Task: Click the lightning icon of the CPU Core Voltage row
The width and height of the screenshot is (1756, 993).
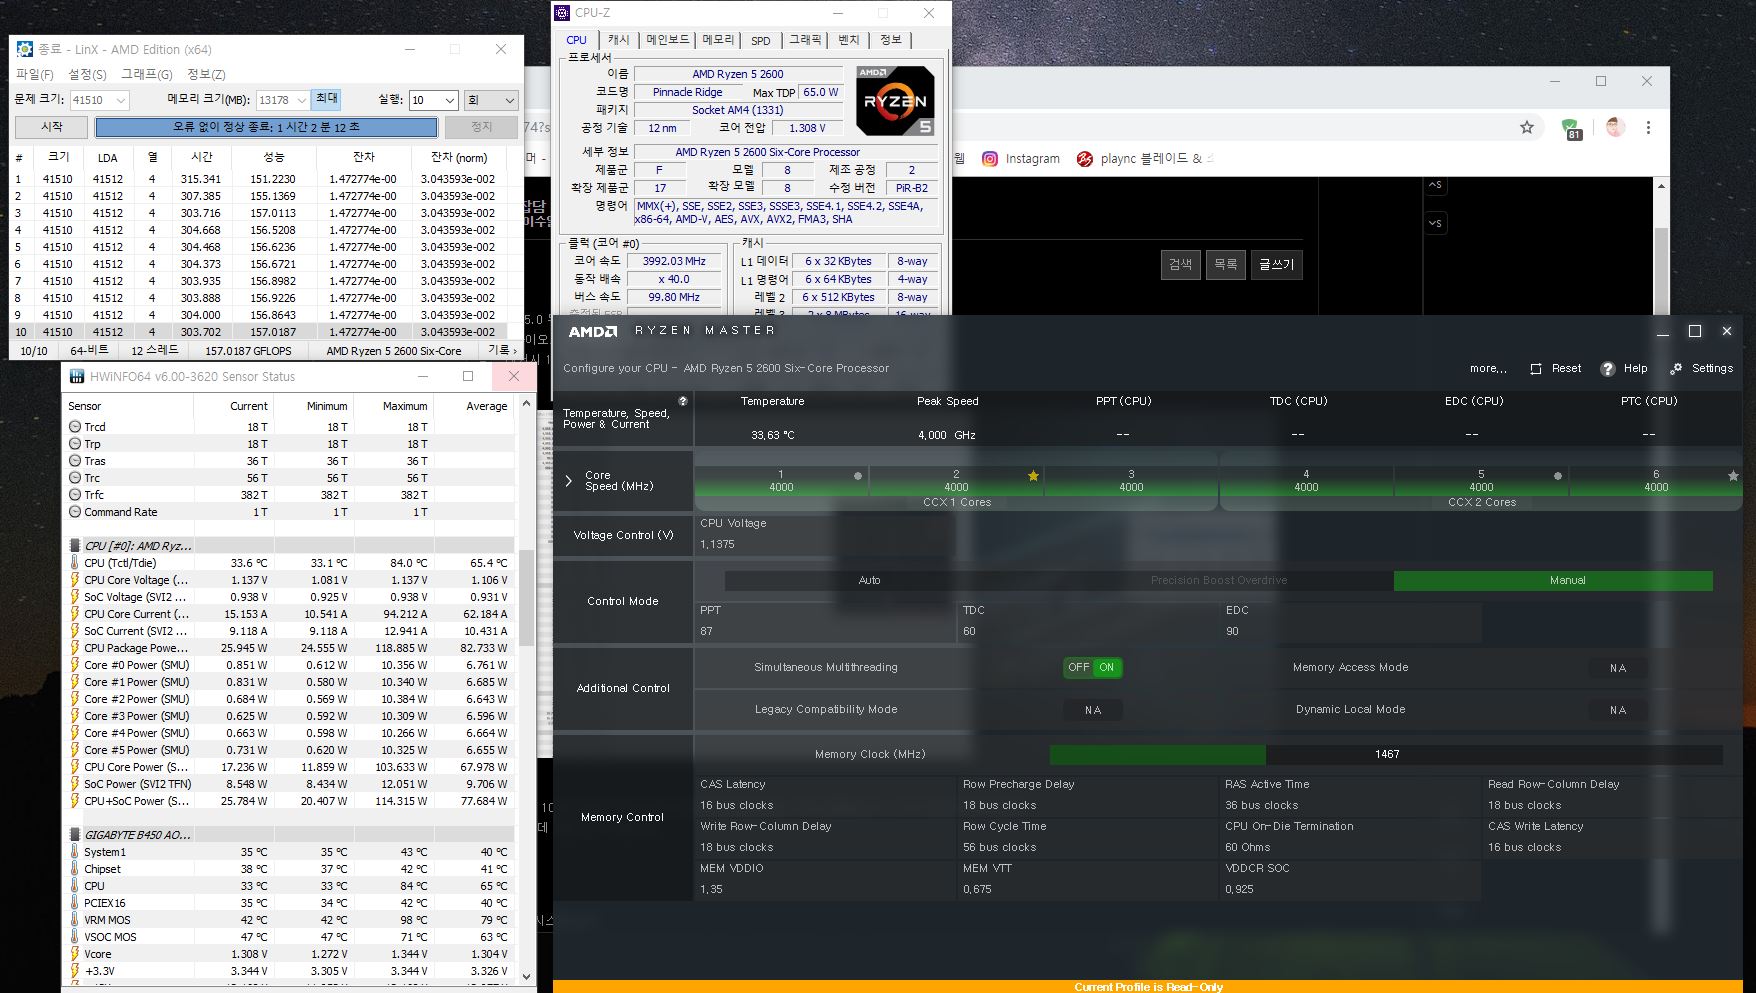Action: coord(75,580)
